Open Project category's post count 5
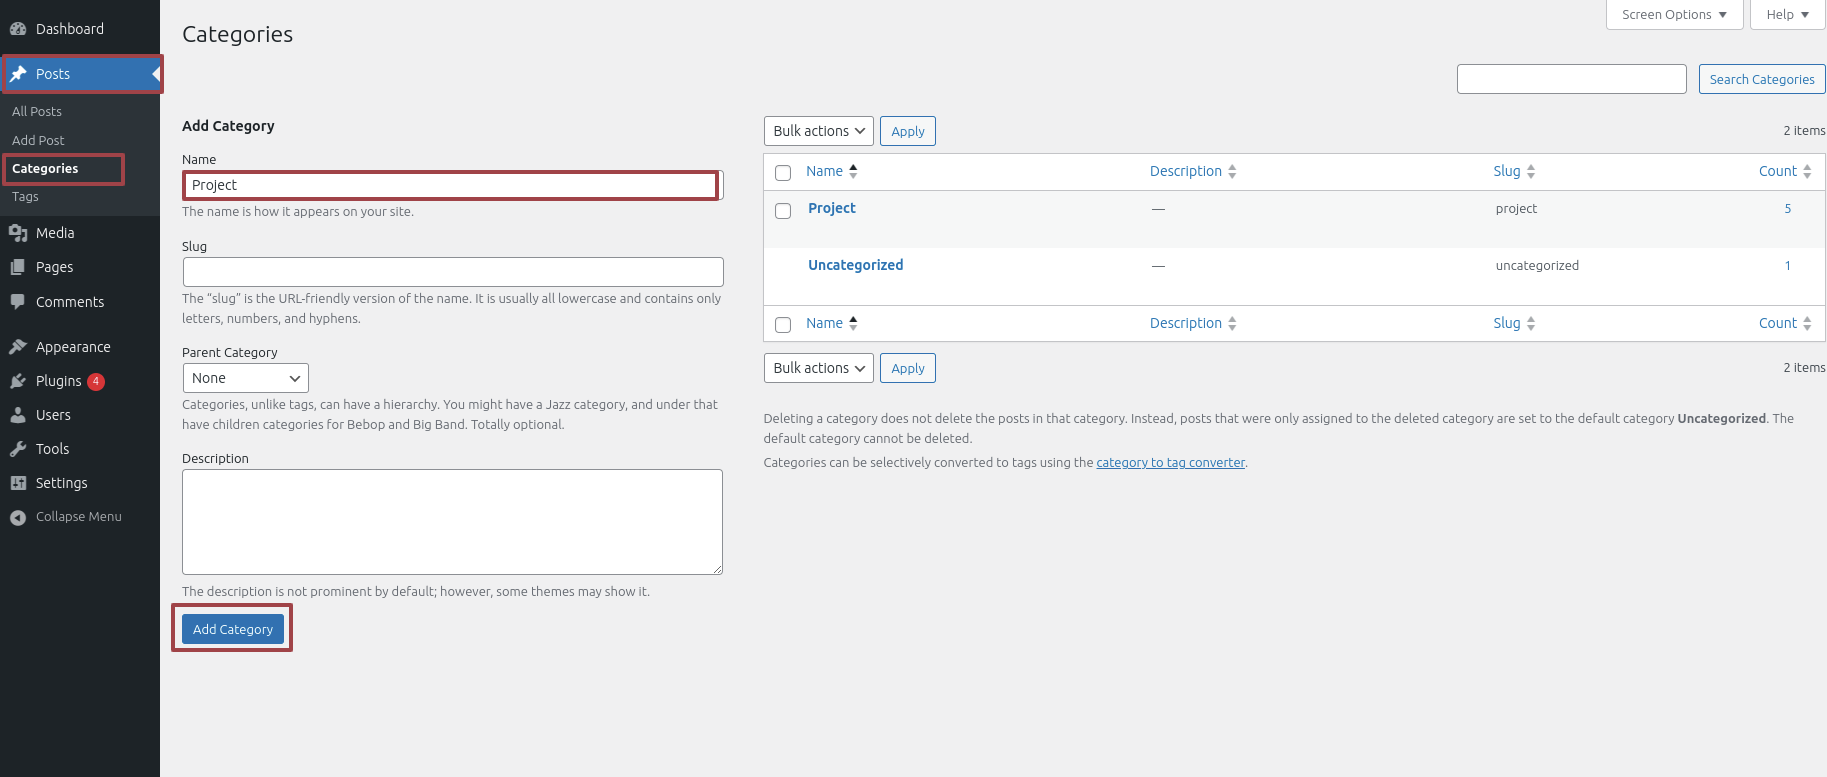The height and width of the screenshot is (777, 1827). click(x=1788, y=209)
